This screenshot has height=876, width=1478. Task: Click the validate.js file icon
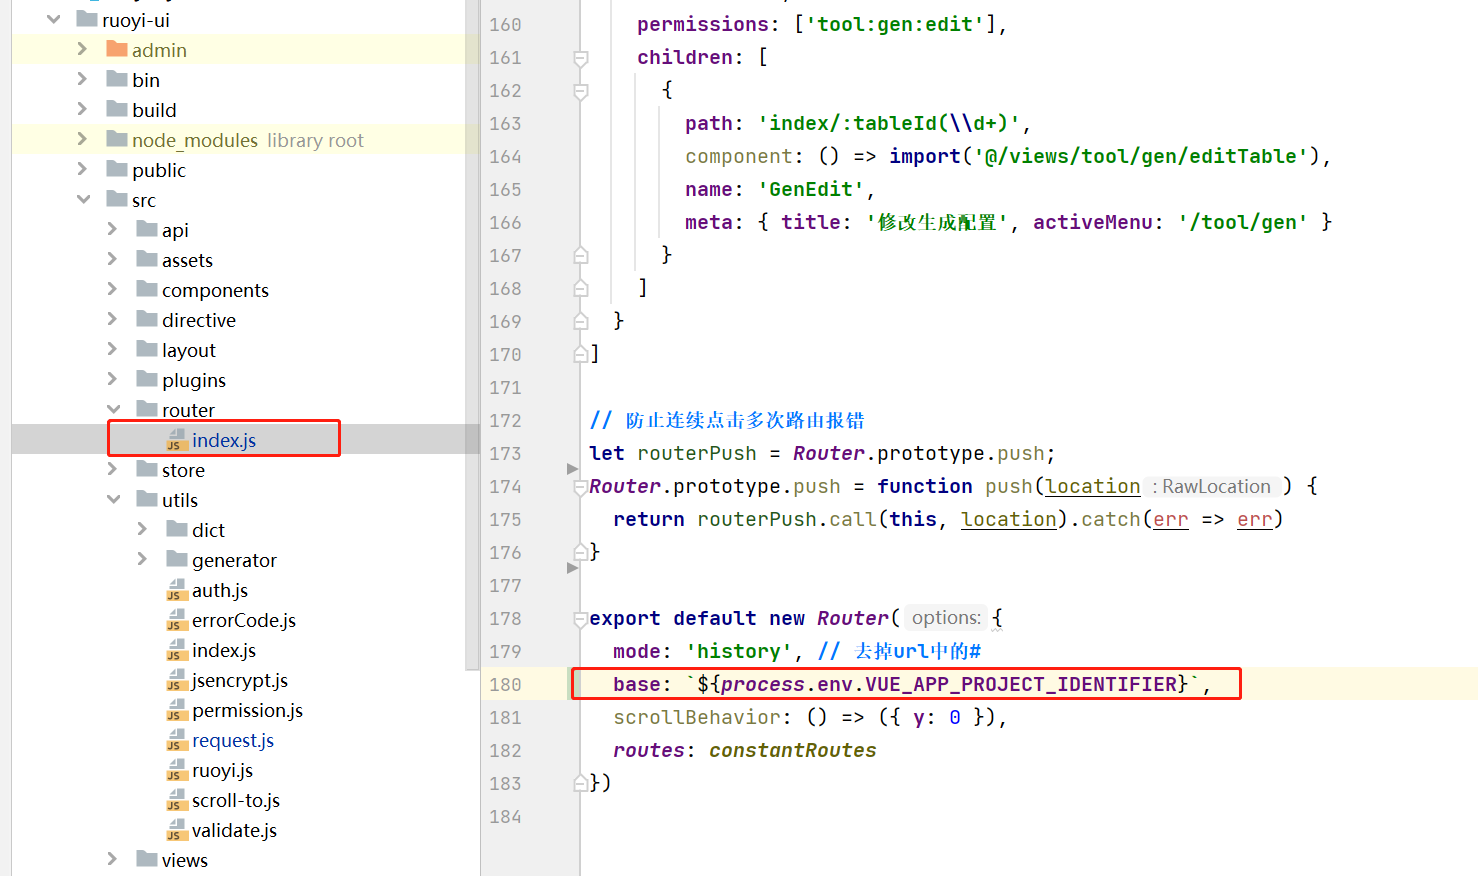click(177, 831)
